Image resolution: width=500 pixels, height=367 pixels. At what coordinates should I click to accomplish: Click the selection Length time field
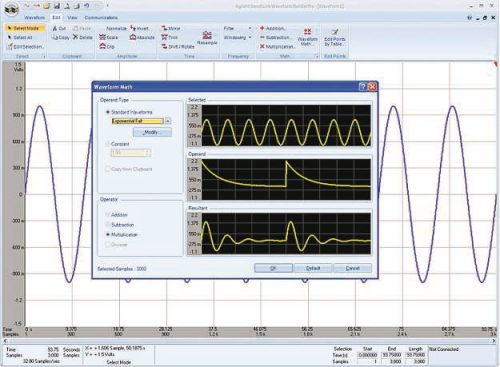pos(416,355)
